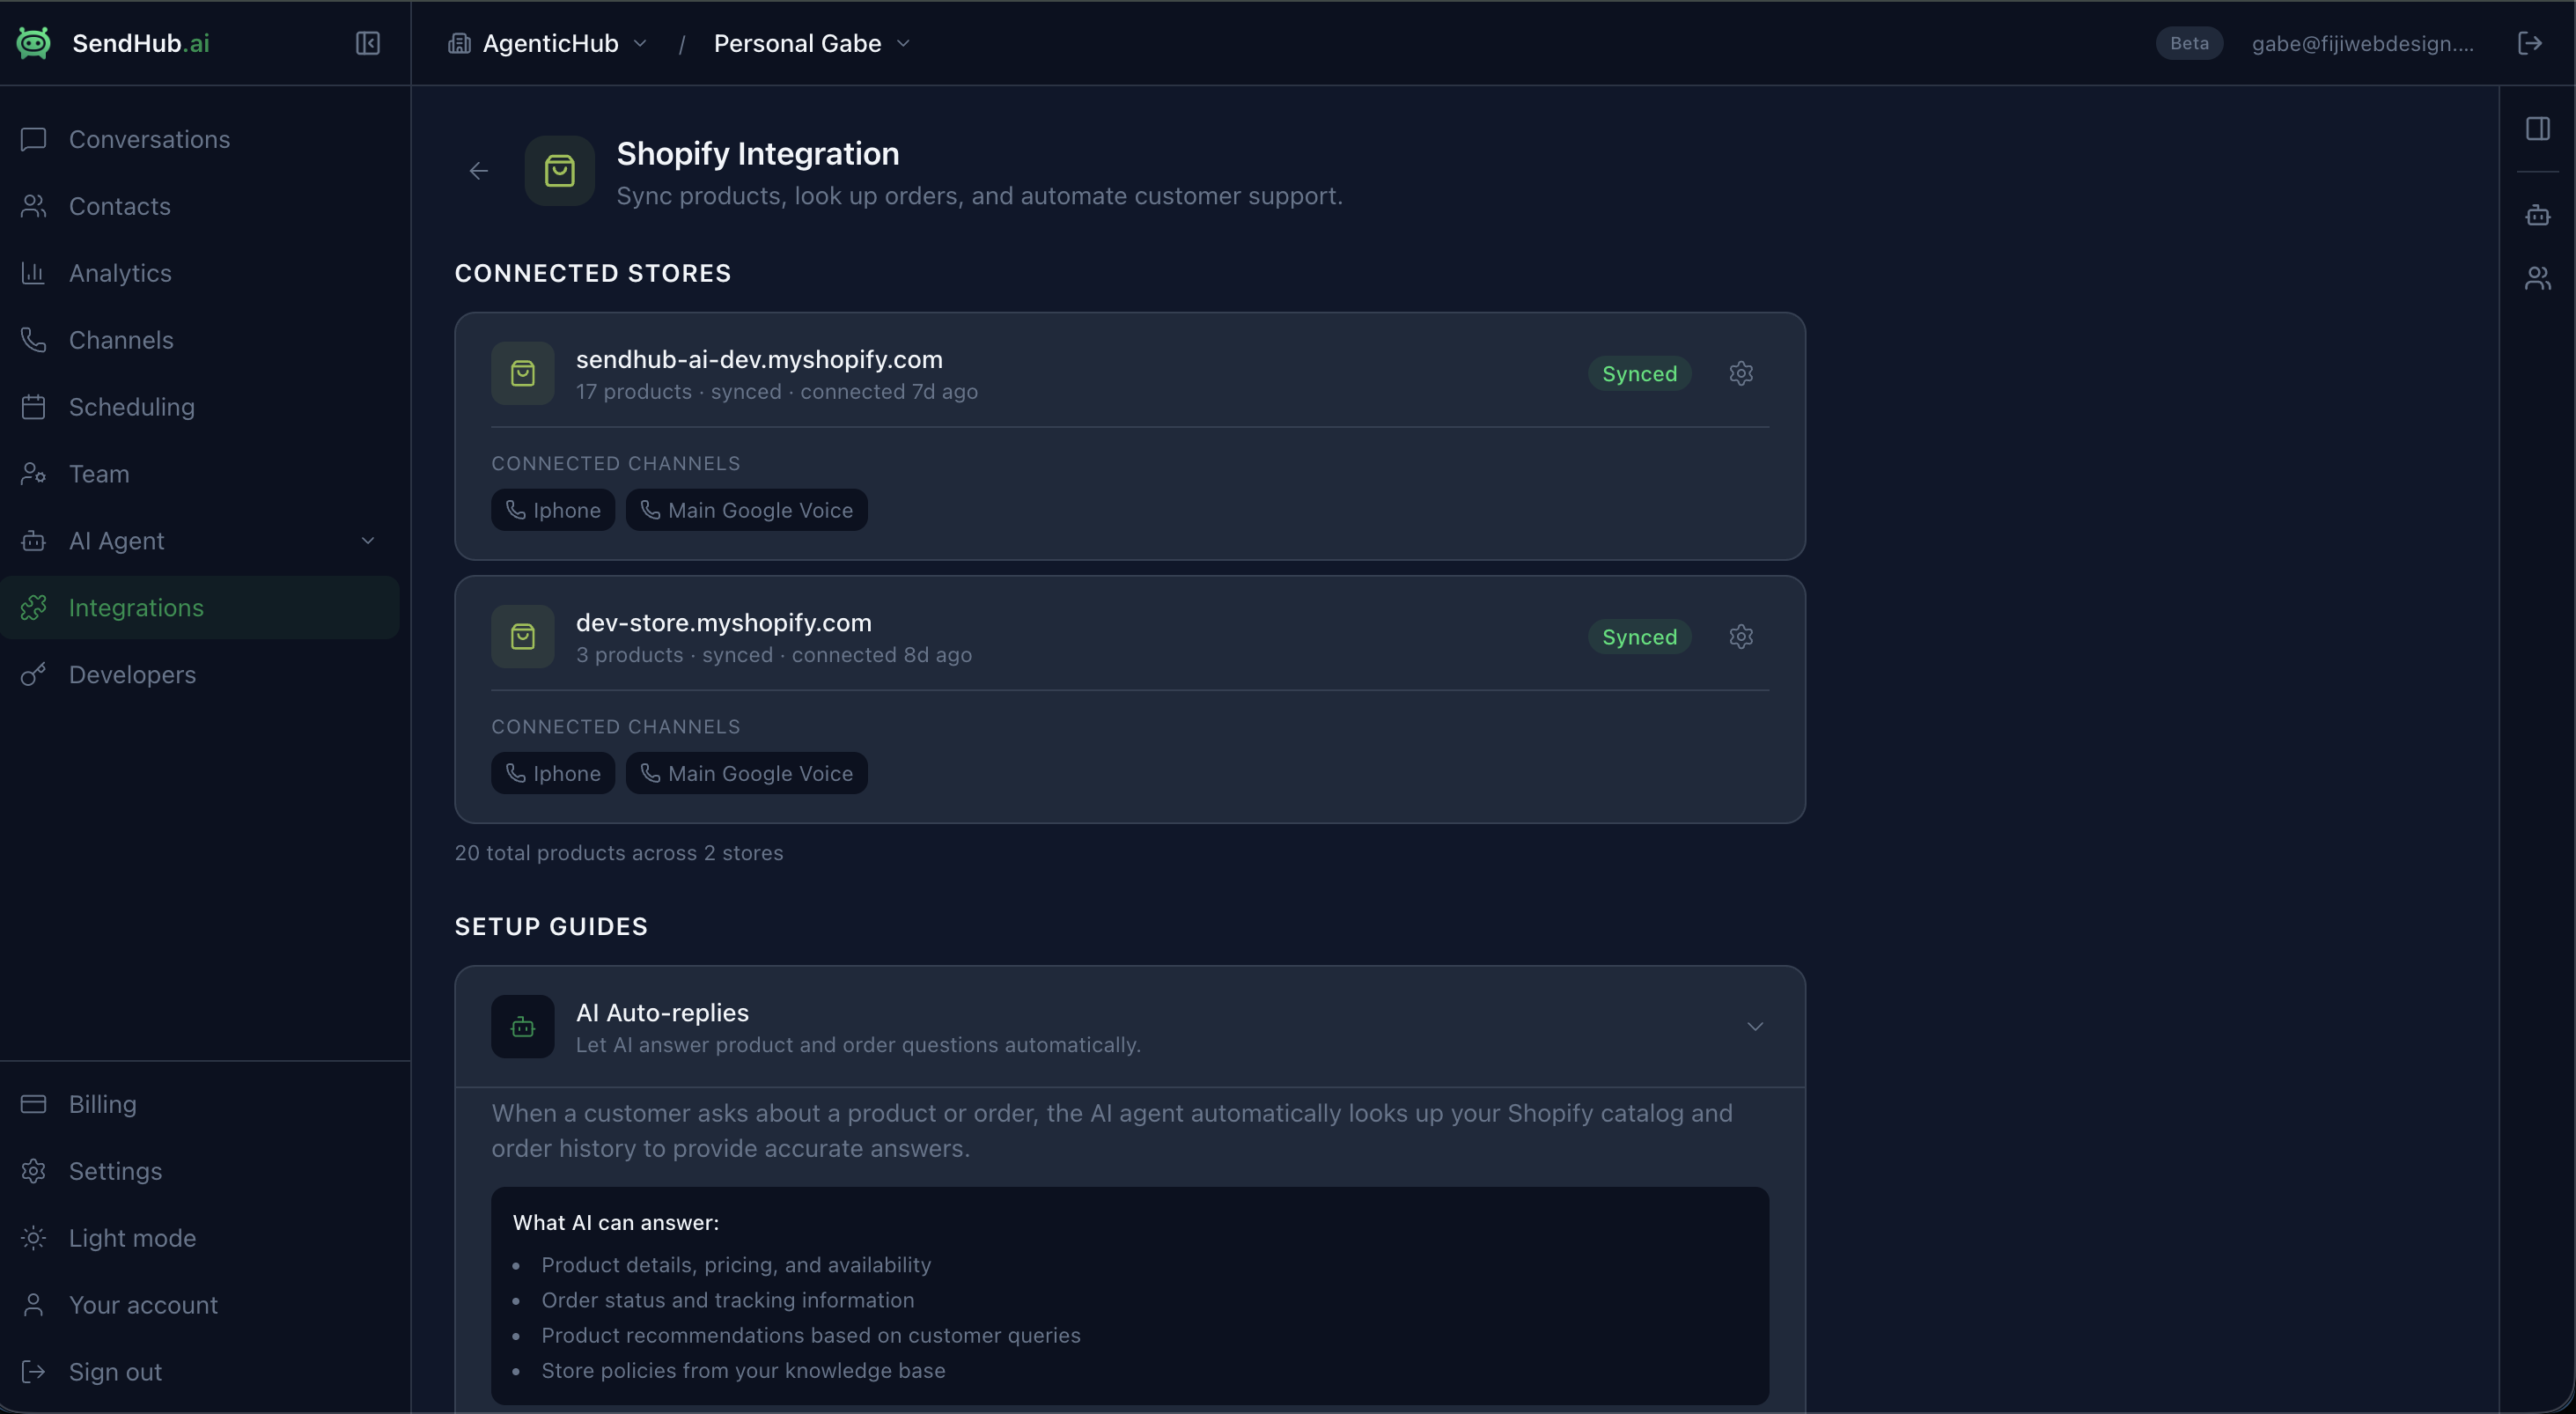Click the AI Agent bot icon in sidebar
2576x1414 pixels.
33,541
